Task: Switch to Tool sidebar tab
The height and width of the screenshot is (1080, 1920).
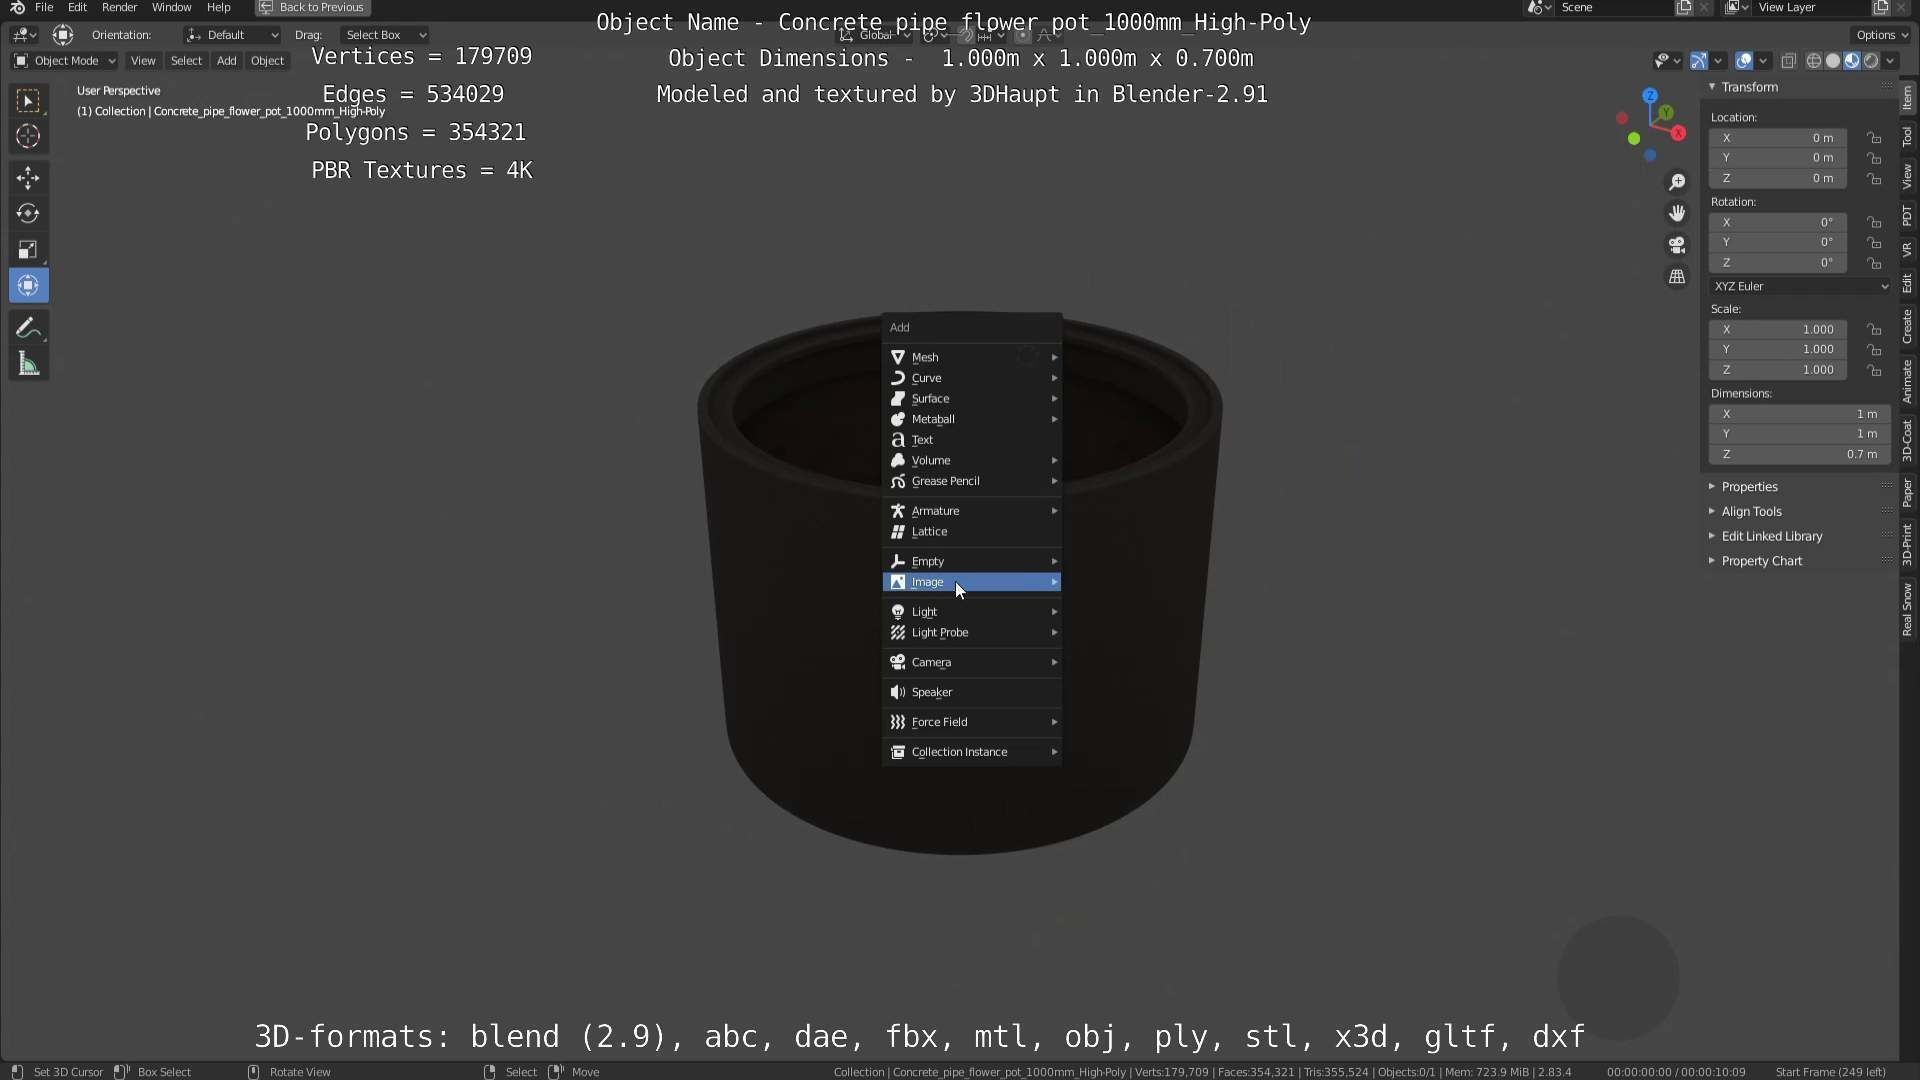Action: coord(1908,137)
